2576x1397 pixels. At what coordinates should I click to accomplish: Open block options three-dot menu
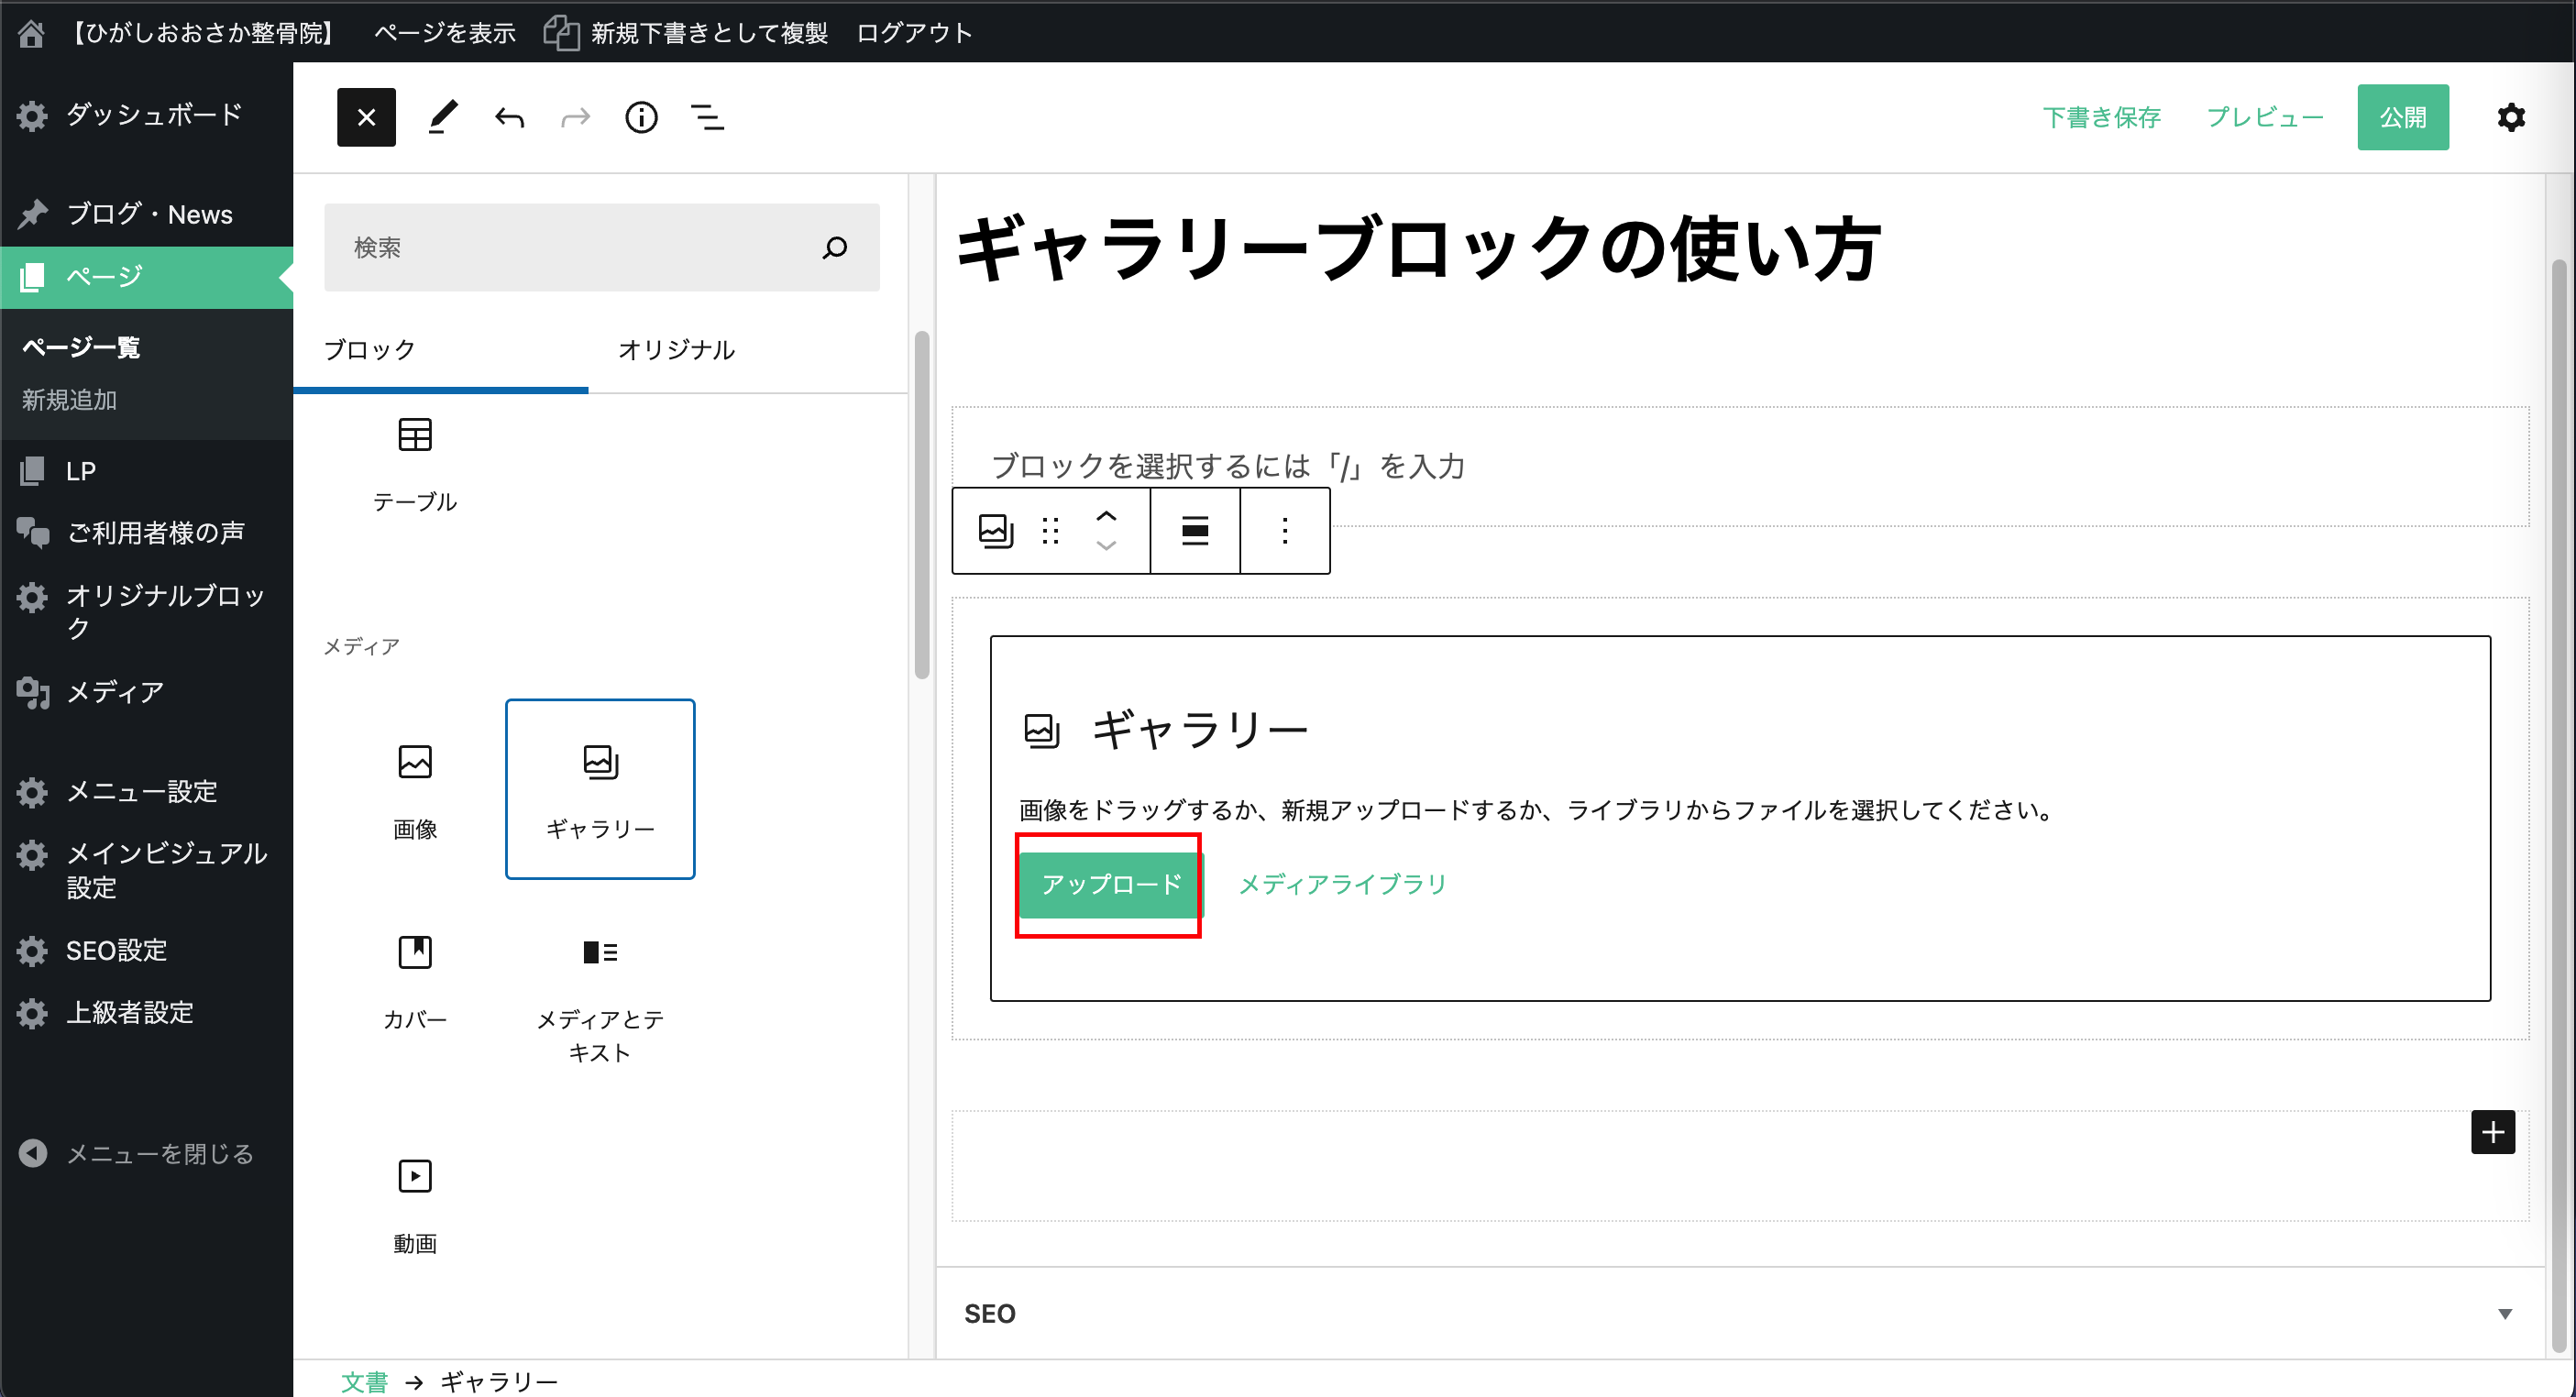click(x=1284, y=531)
